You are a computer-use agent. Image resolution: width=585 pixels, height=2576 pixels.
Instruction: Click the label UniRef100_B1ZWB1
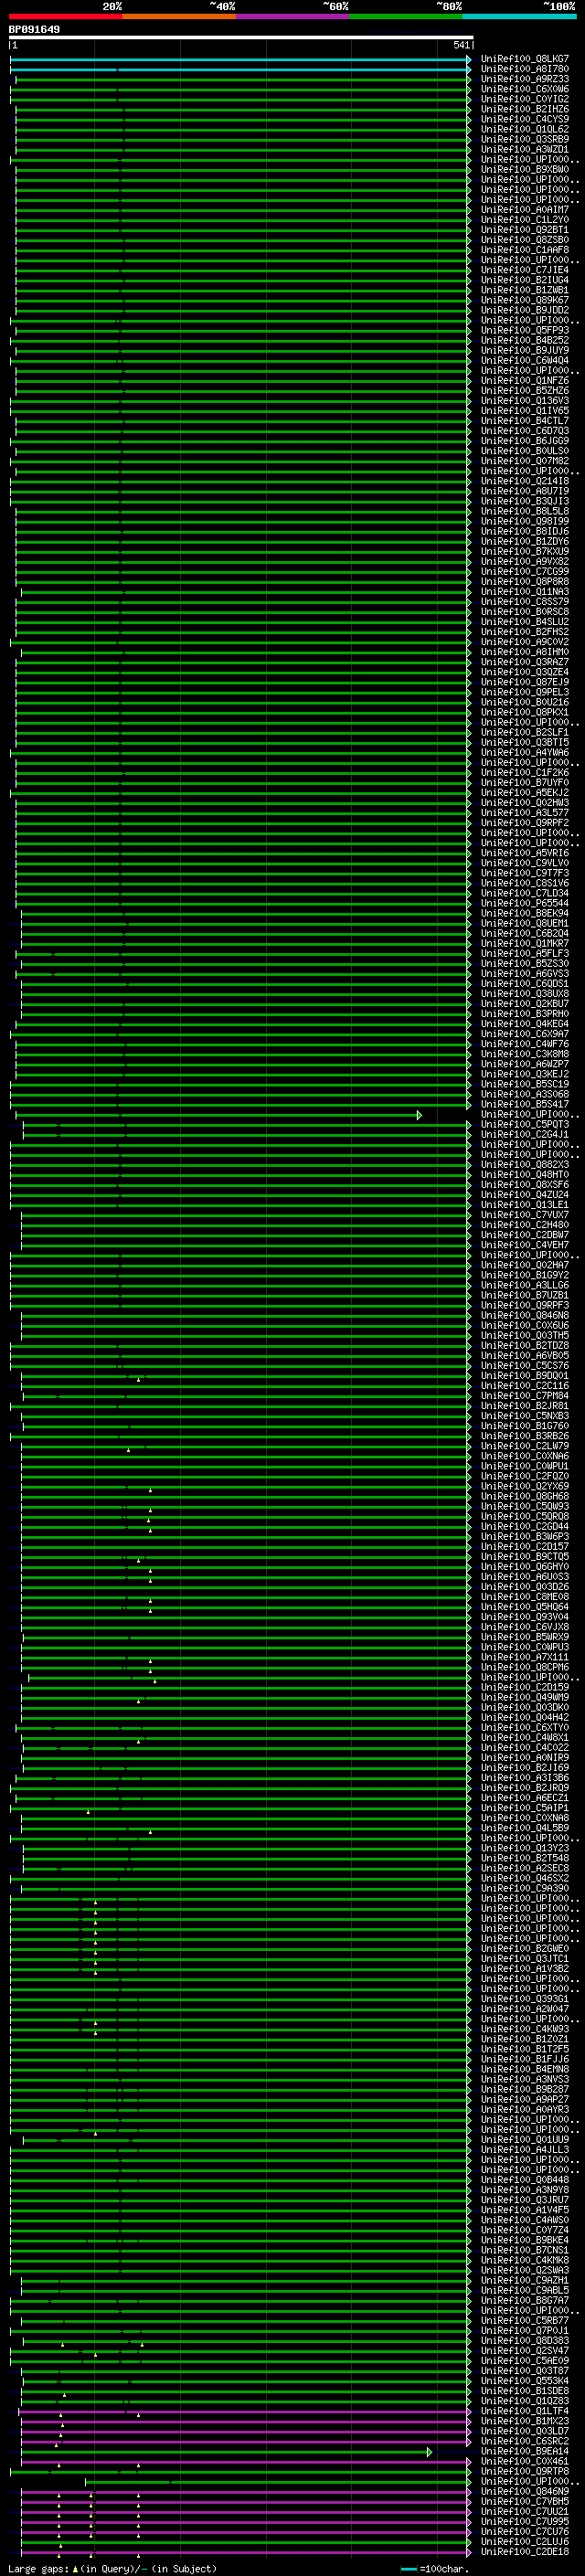point(525,290)
